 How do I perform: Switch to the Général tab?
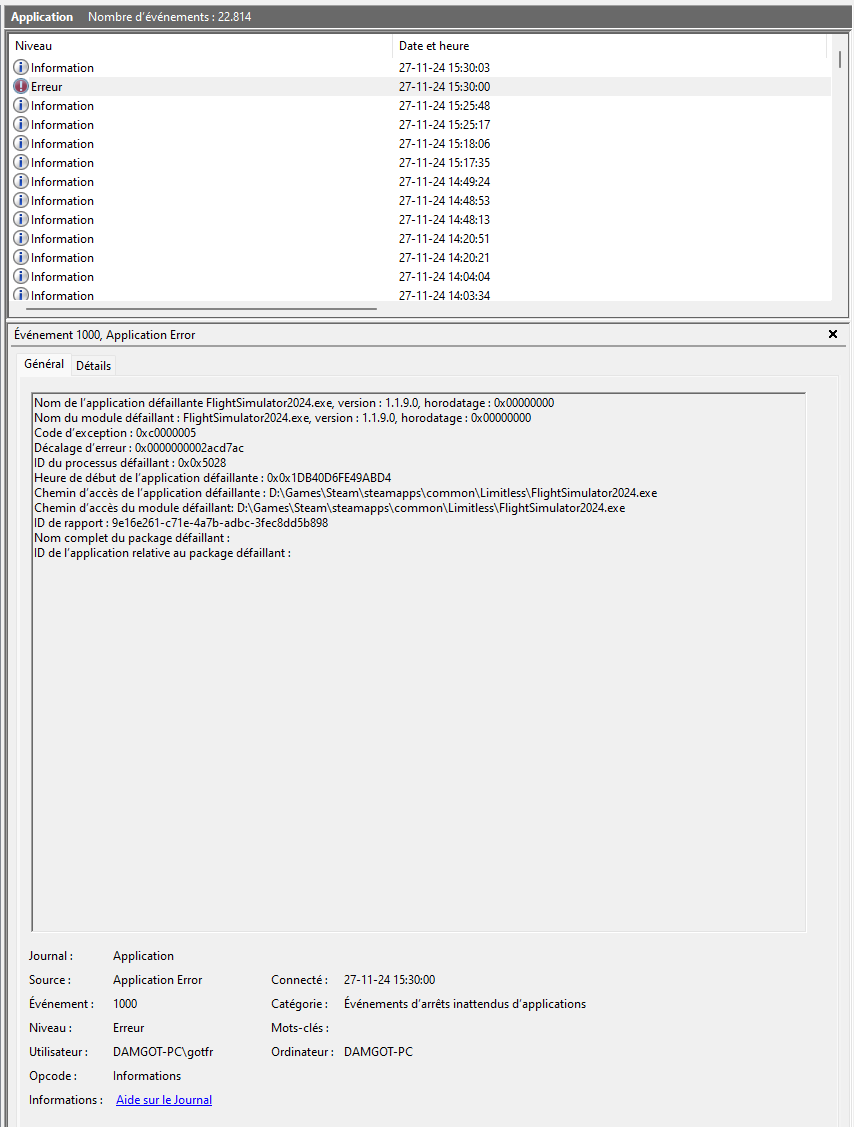point(44,364)
